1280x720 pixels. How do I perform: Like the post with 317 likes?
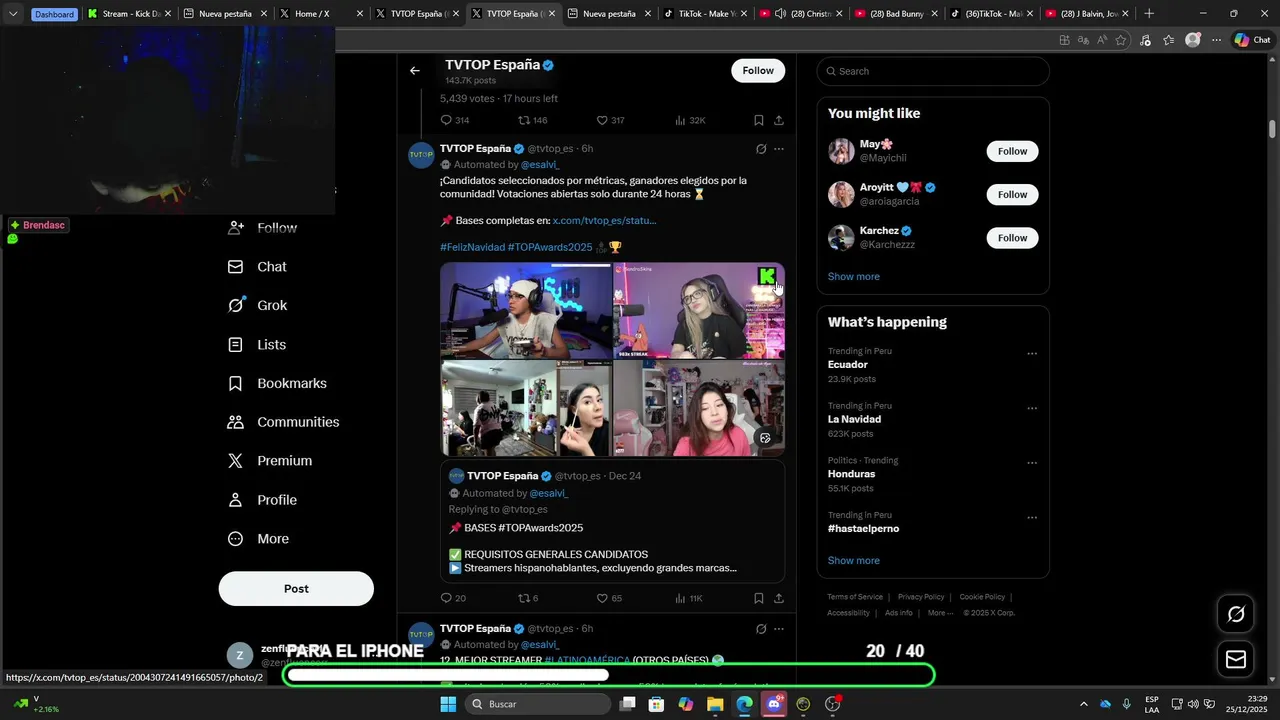tap(610, 120)
